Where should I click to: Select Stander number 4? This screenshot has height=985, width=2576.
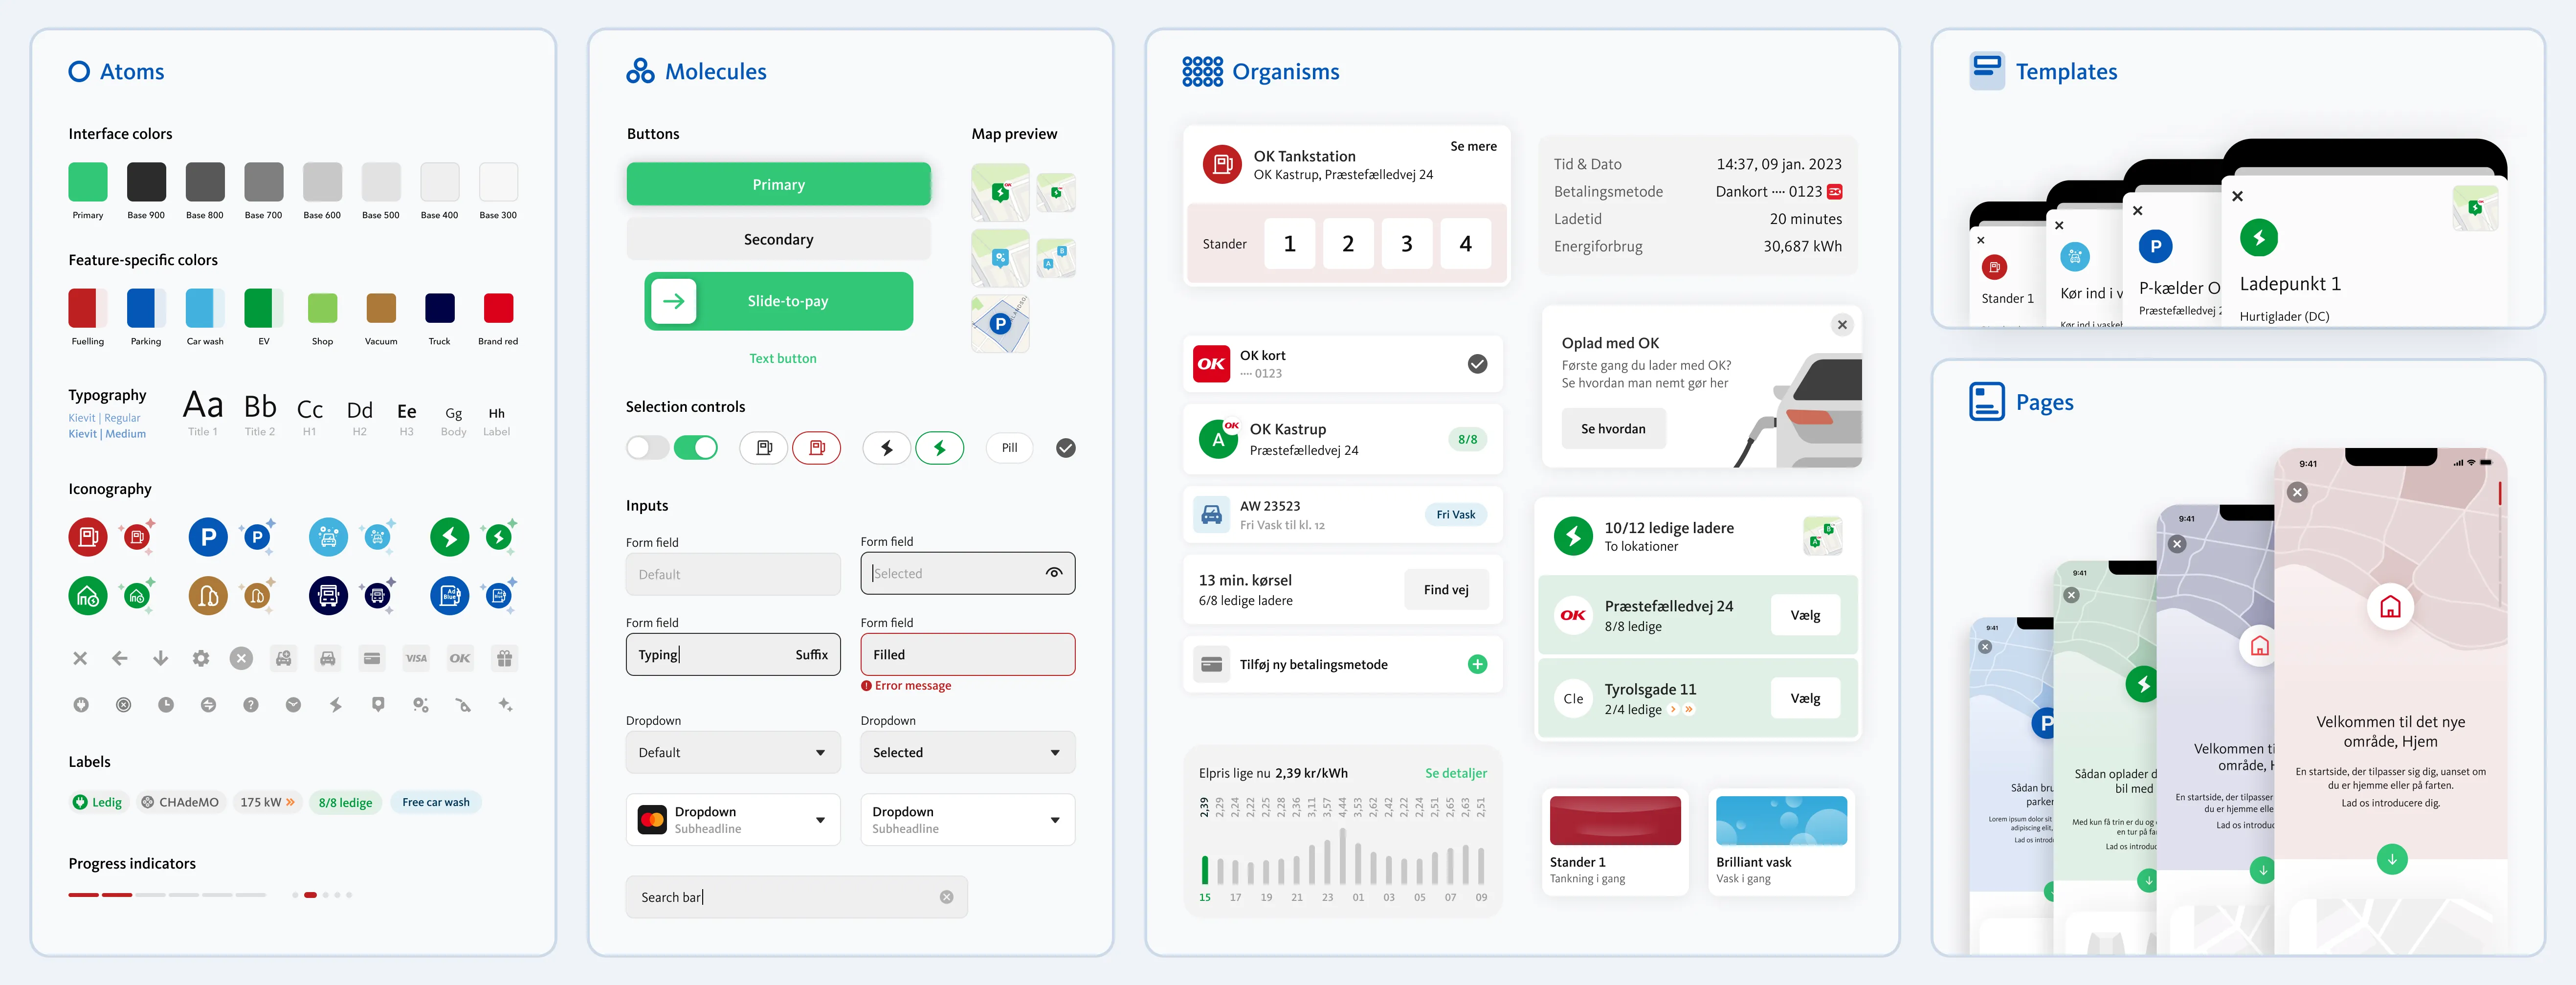point(1466,244)
